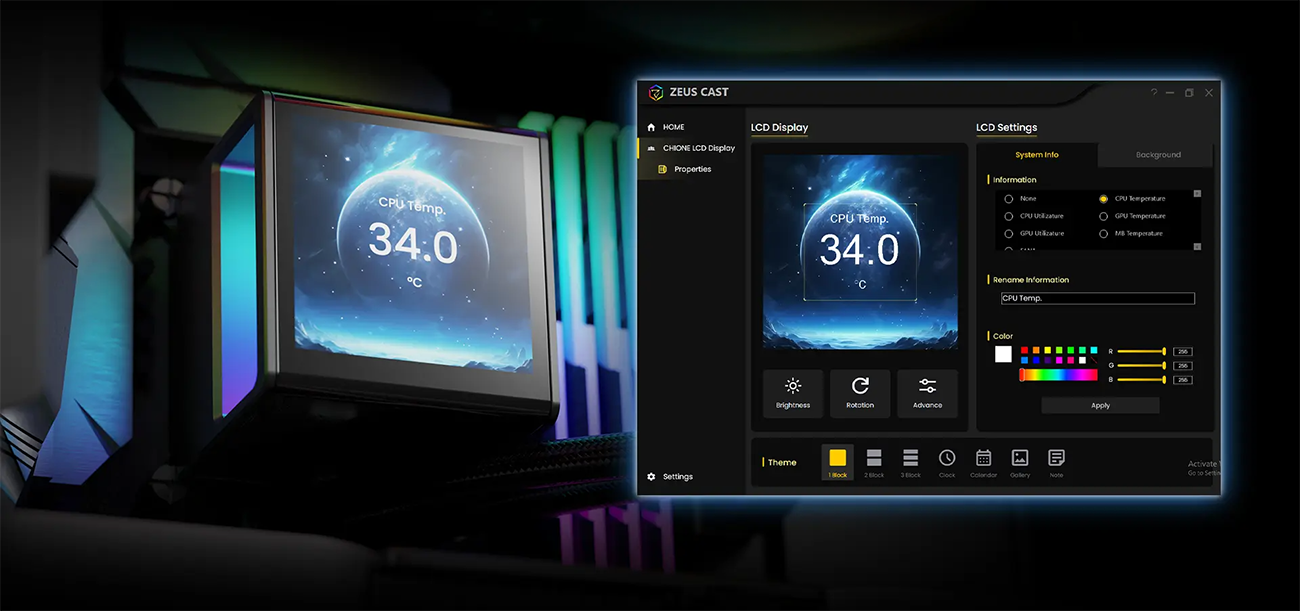This screenshot has width=1300, height=611.
Task: Choose the GPU Temperature radio option
Action: pos(1104,216)
